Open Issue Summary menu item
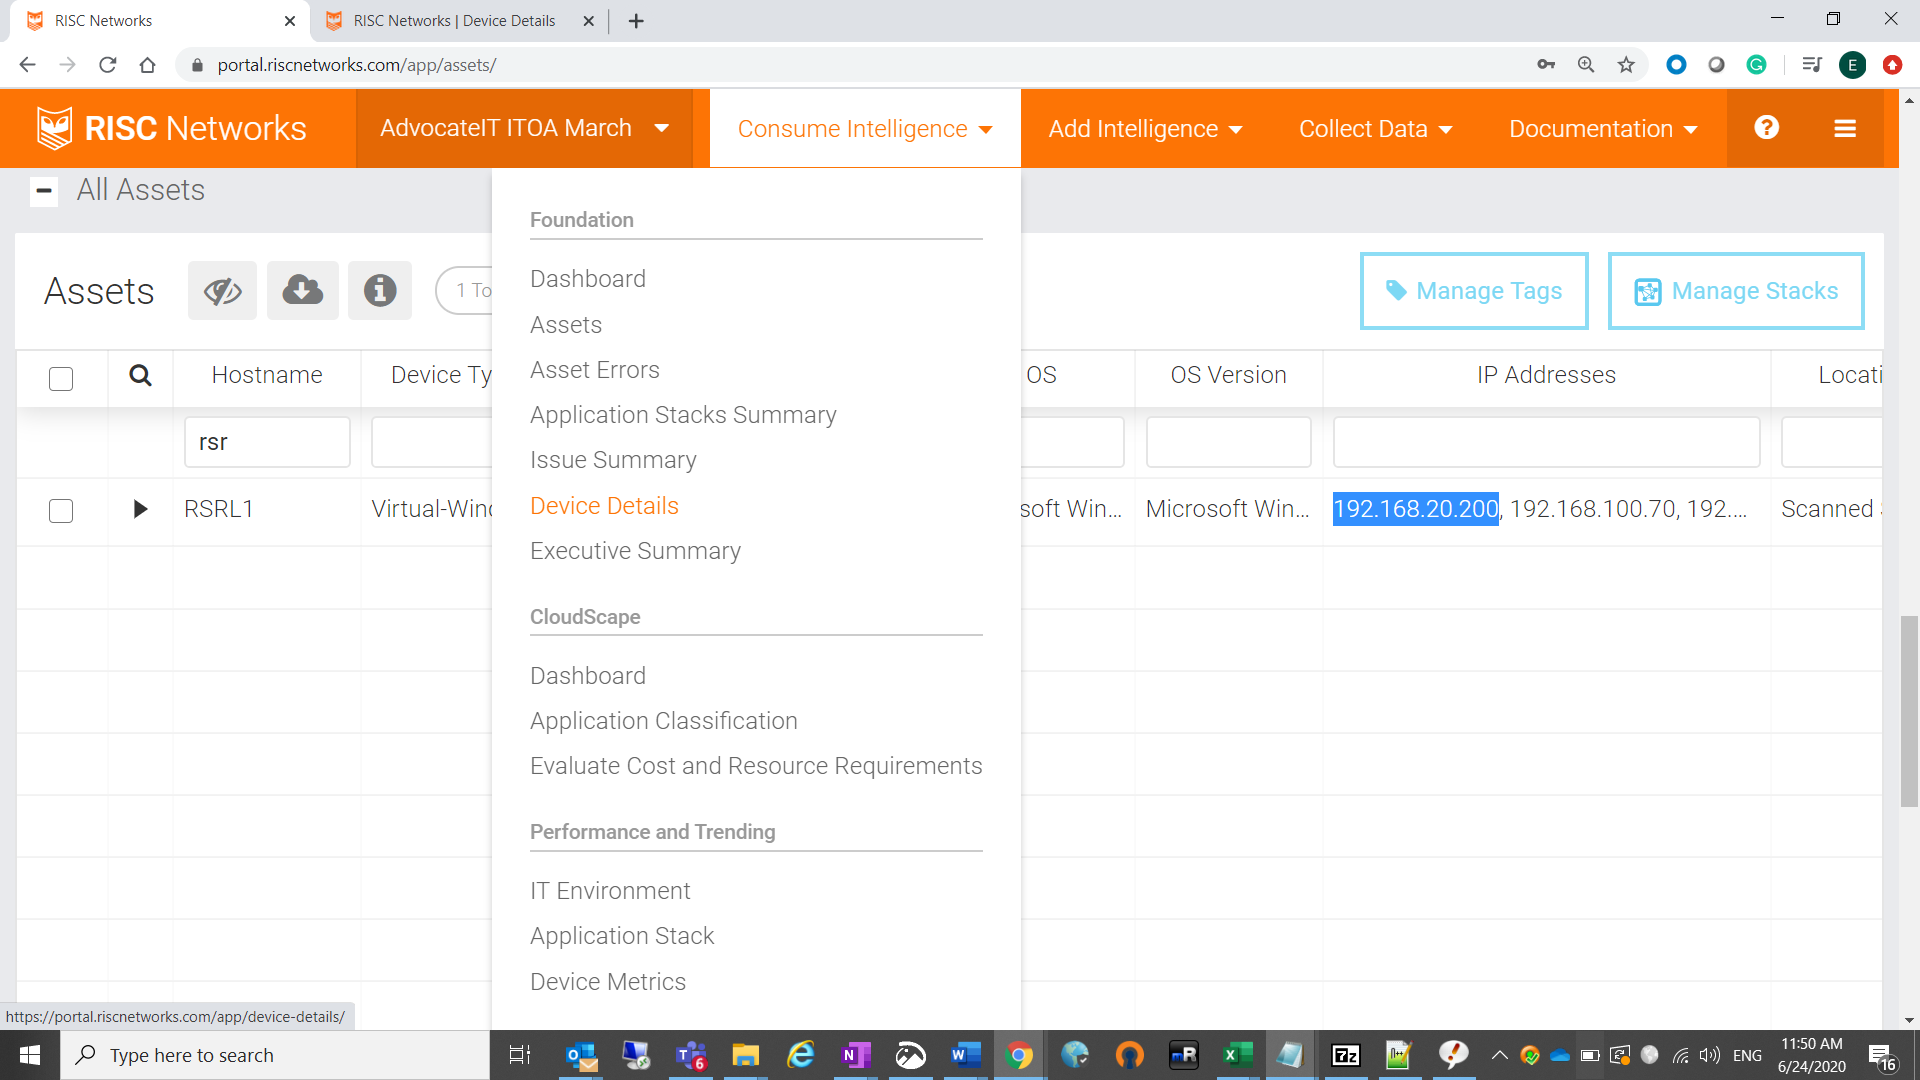Image resolution: width=1920 pixels, height=1080 pixels. tap(613, 460)
